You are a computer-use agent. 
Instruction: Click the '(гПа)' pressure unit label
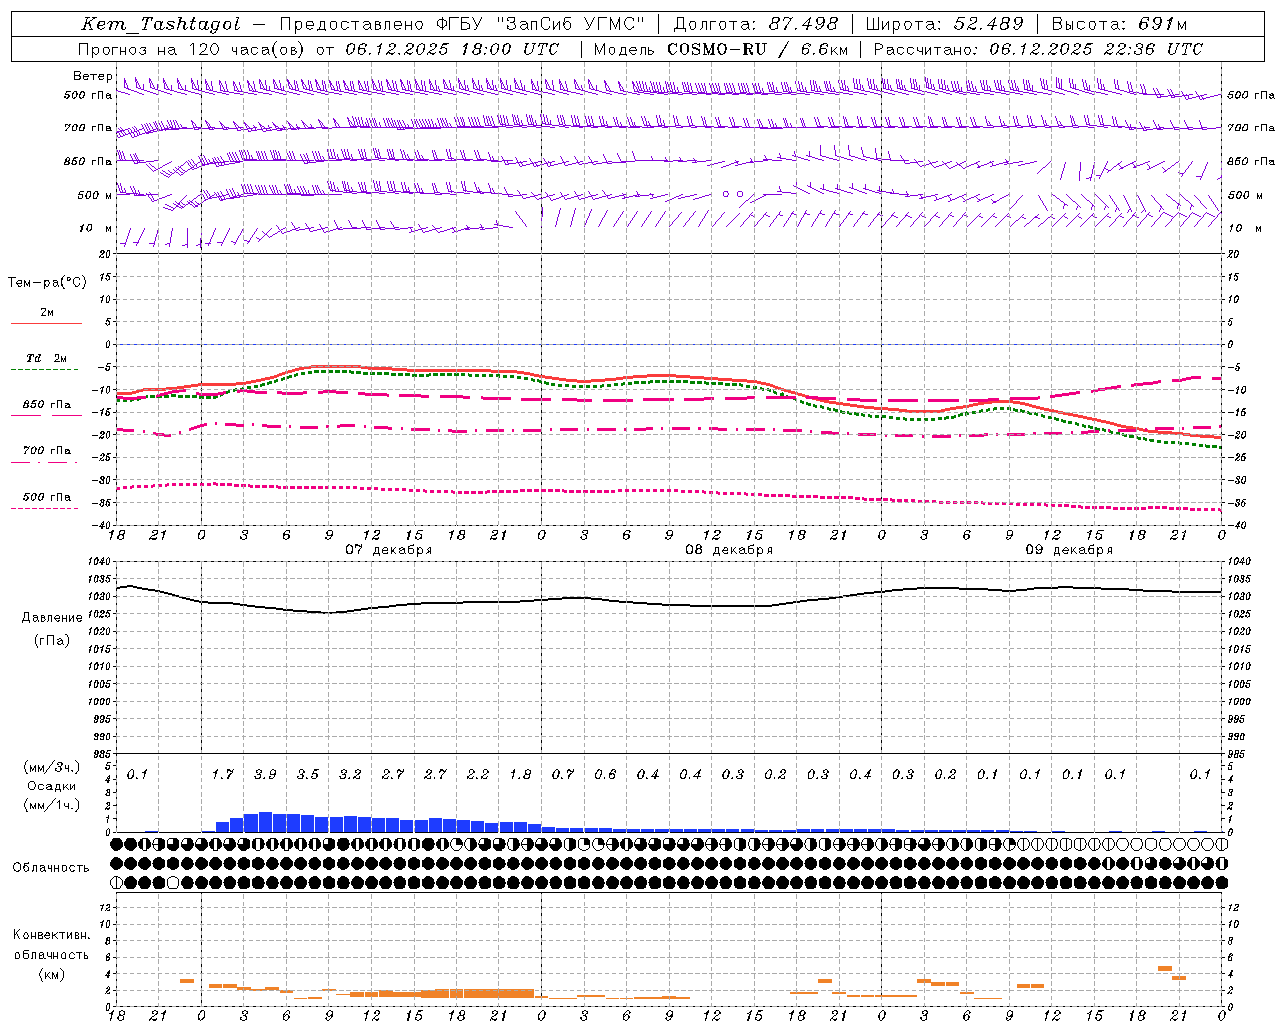[x=51, y=640]
